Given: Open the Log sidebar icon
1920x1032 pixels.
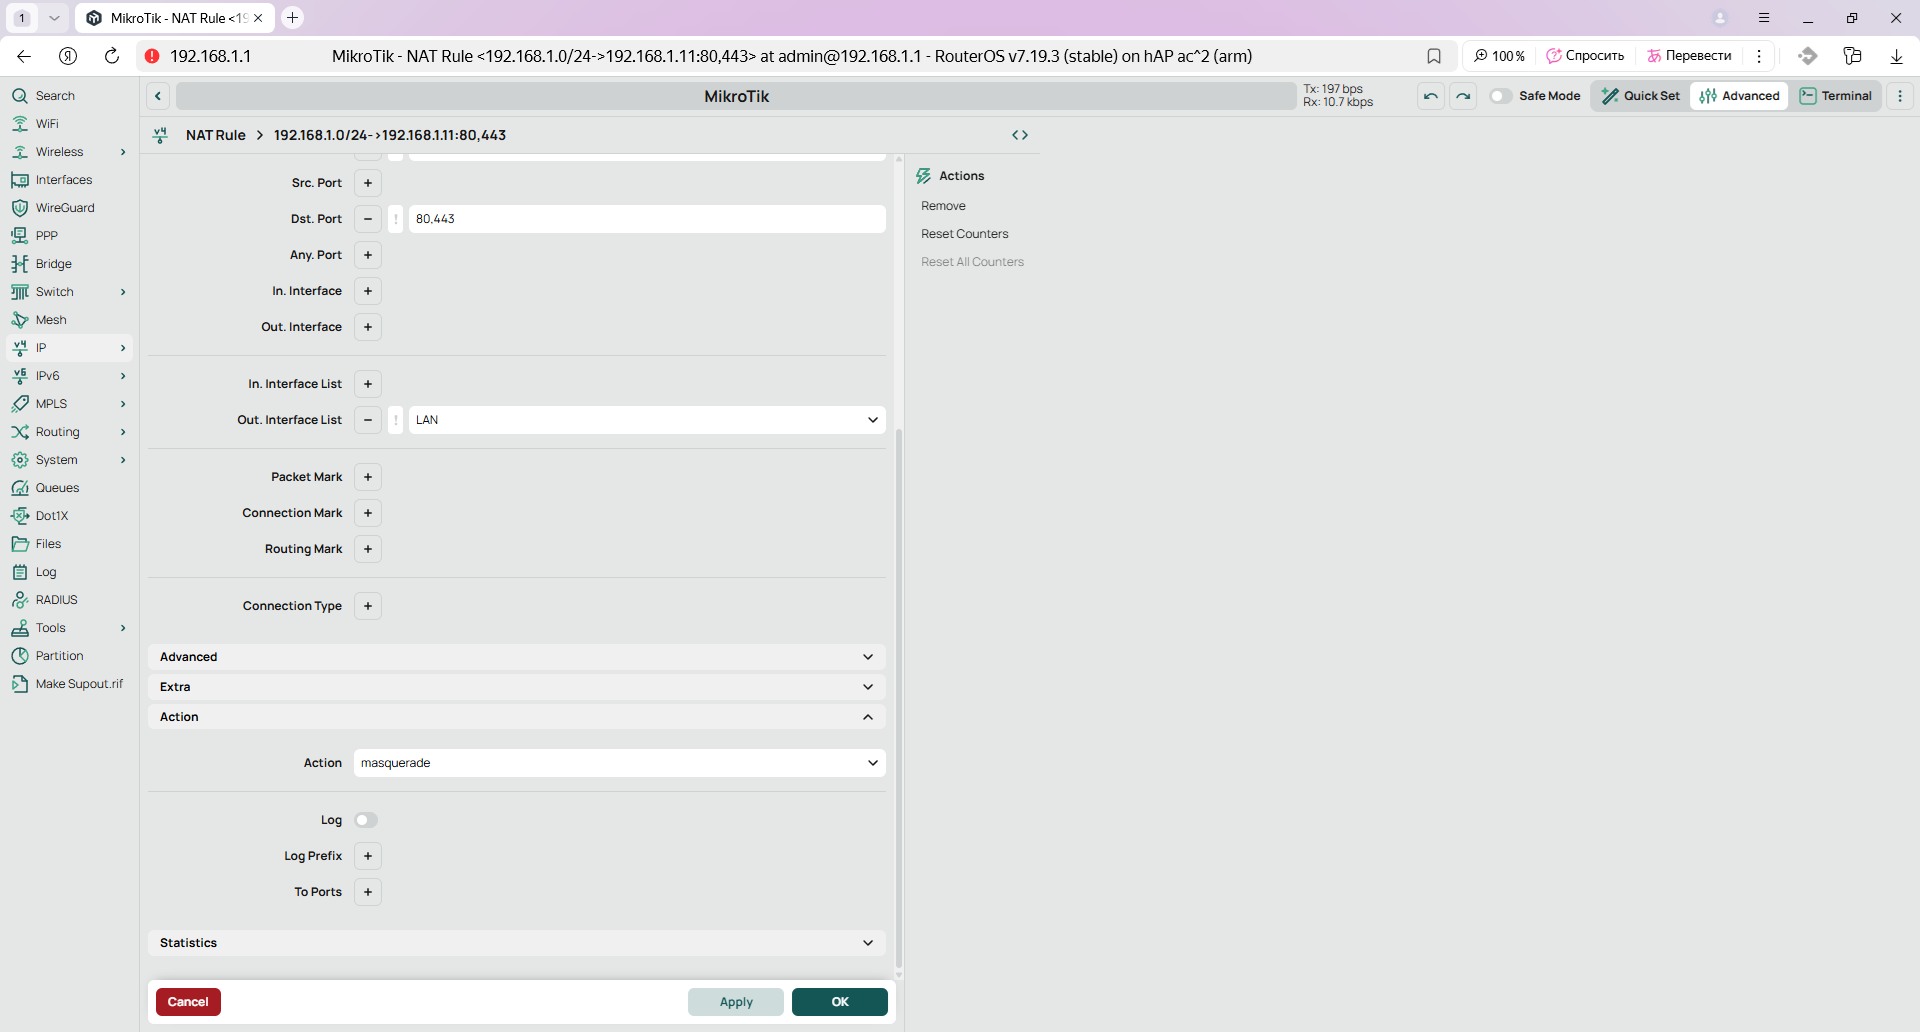Looking at the screenshot, I should point(19,572).
